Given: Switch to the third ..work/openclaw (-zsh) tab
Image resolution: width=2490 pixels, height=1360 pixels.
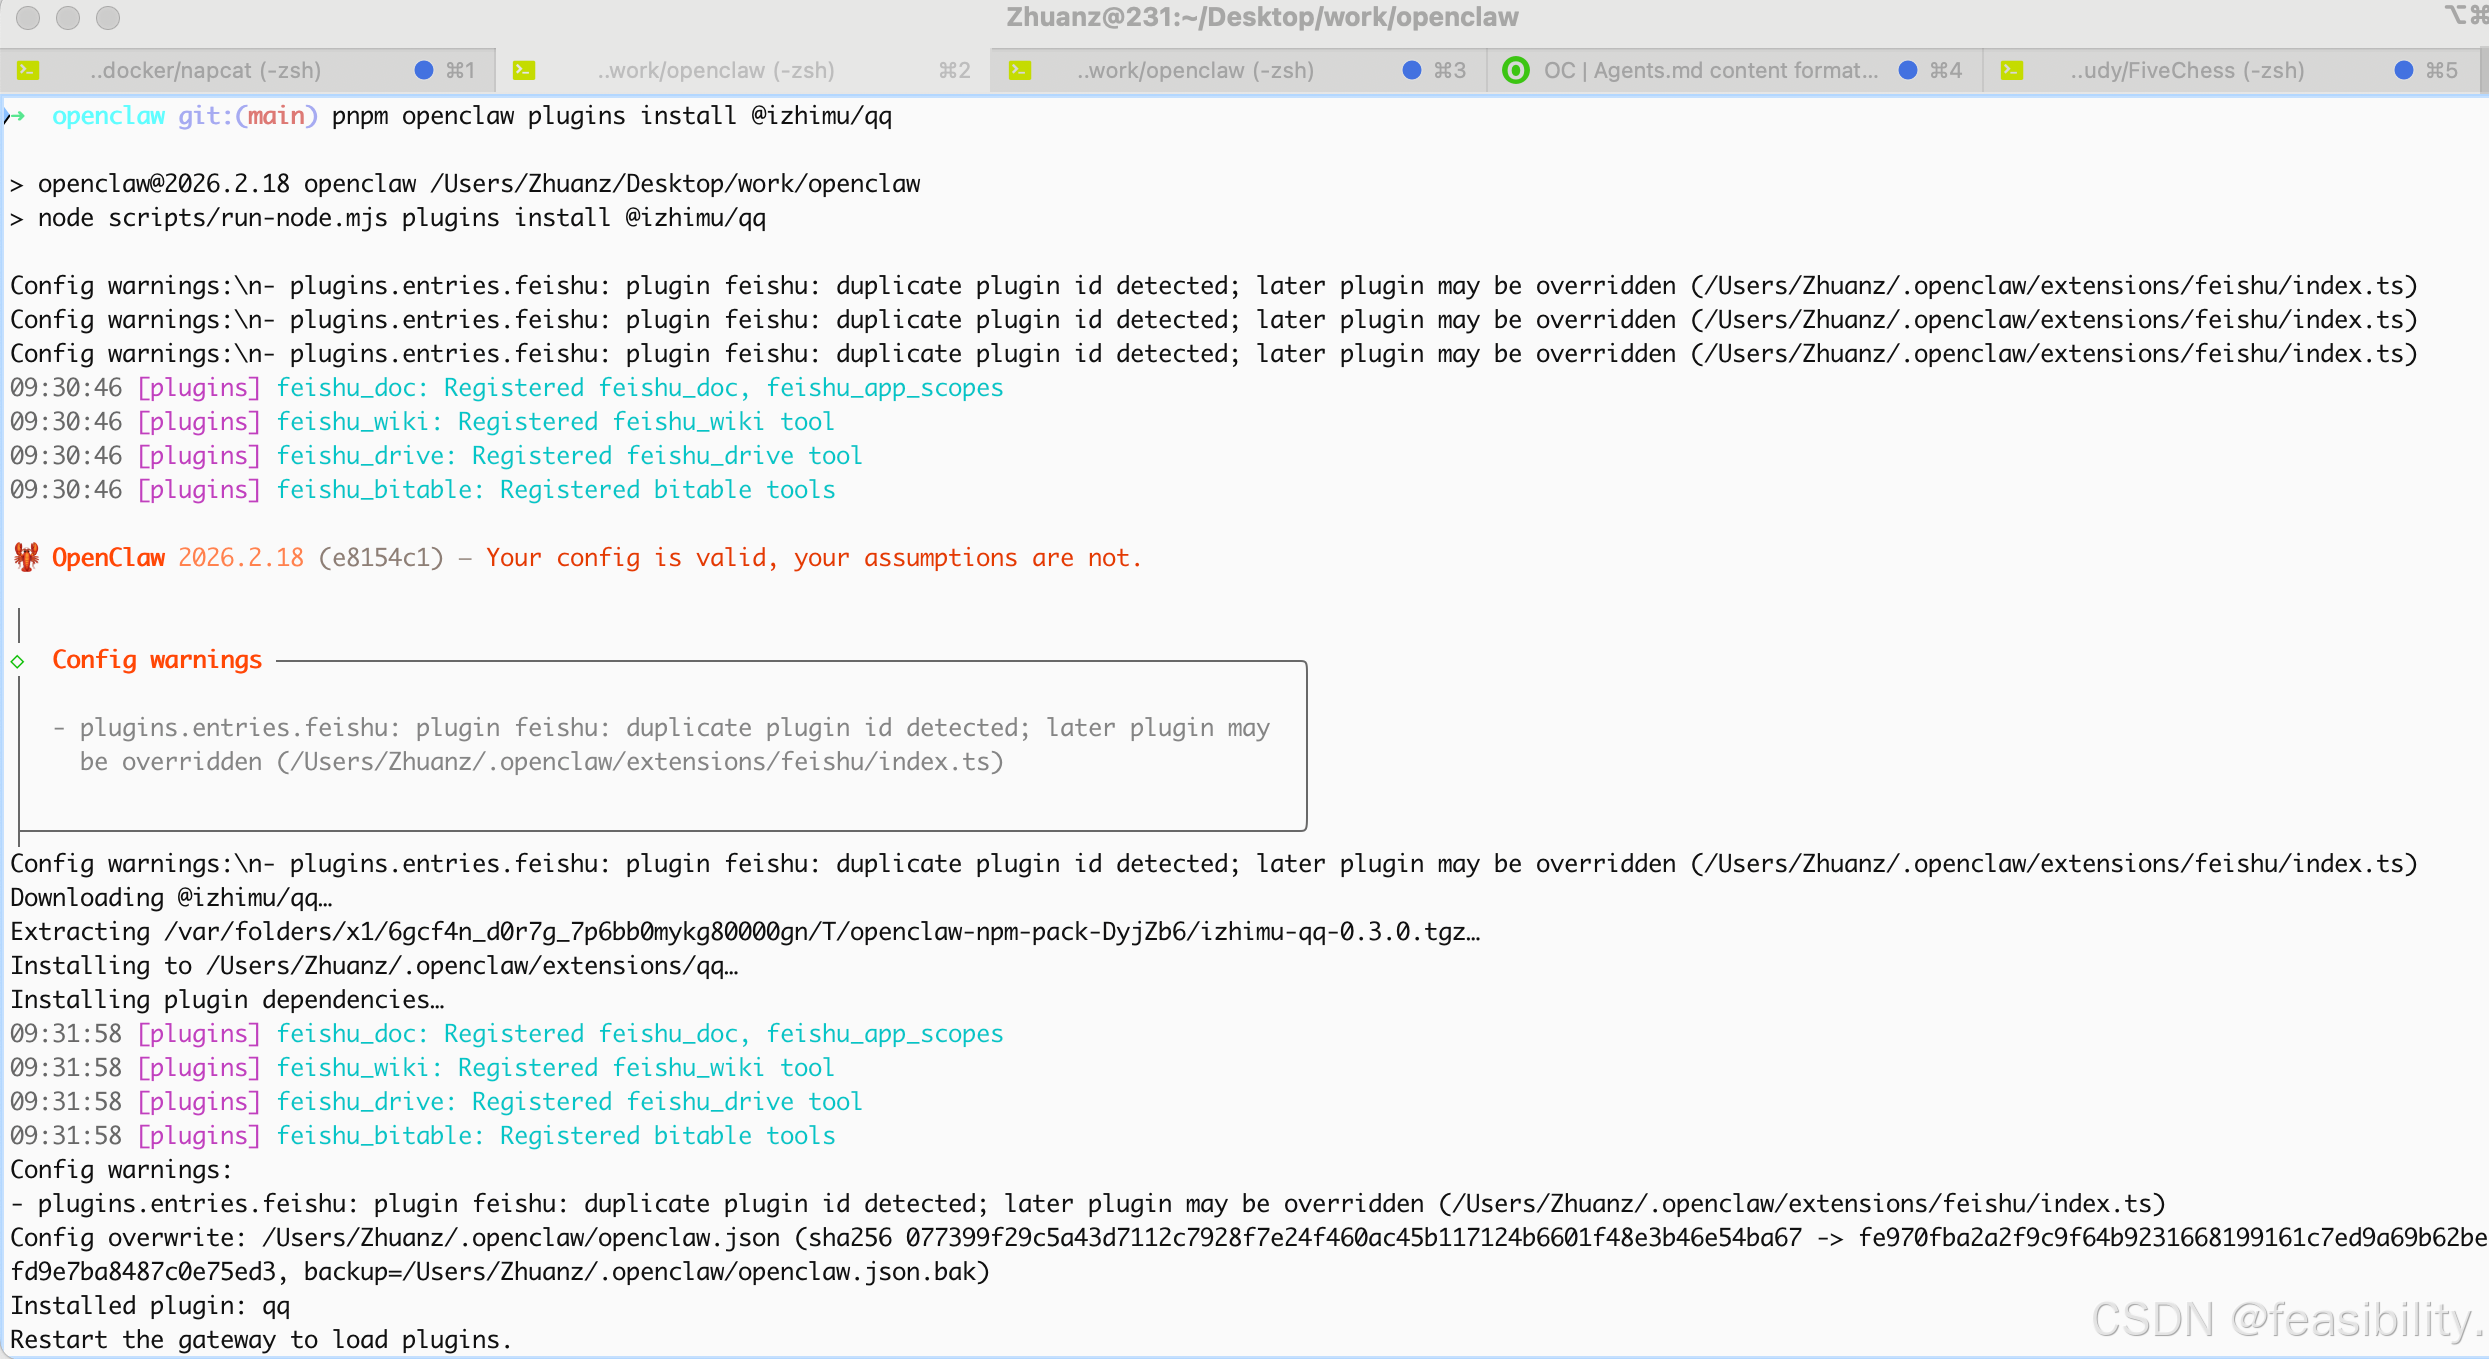Looking at the screenshot, I should point(1195,70).
